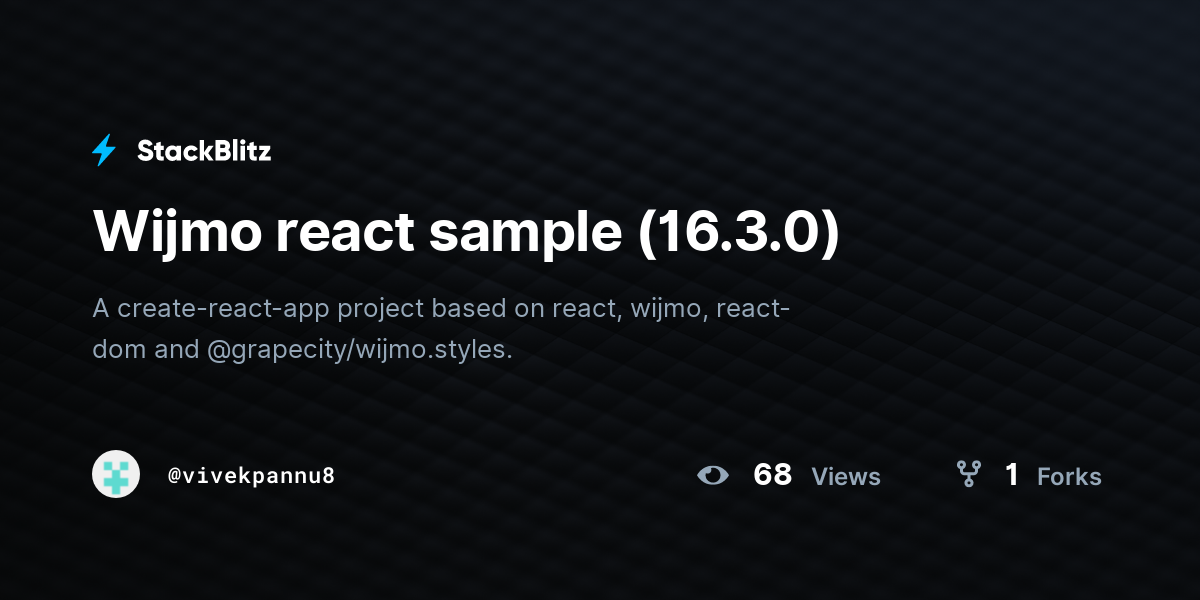Click the word Wijmo in the heading

point(176,233)
